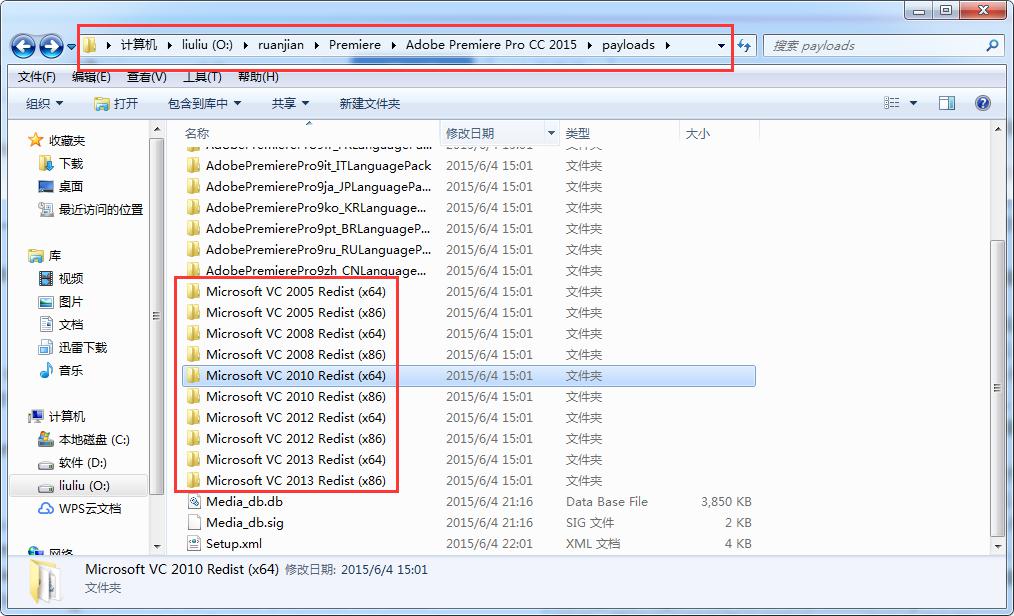Click folder icon of AdobePremierePro9pt_BRLanguageP...
The image size is (1014, 616).
tap(193, 229)
